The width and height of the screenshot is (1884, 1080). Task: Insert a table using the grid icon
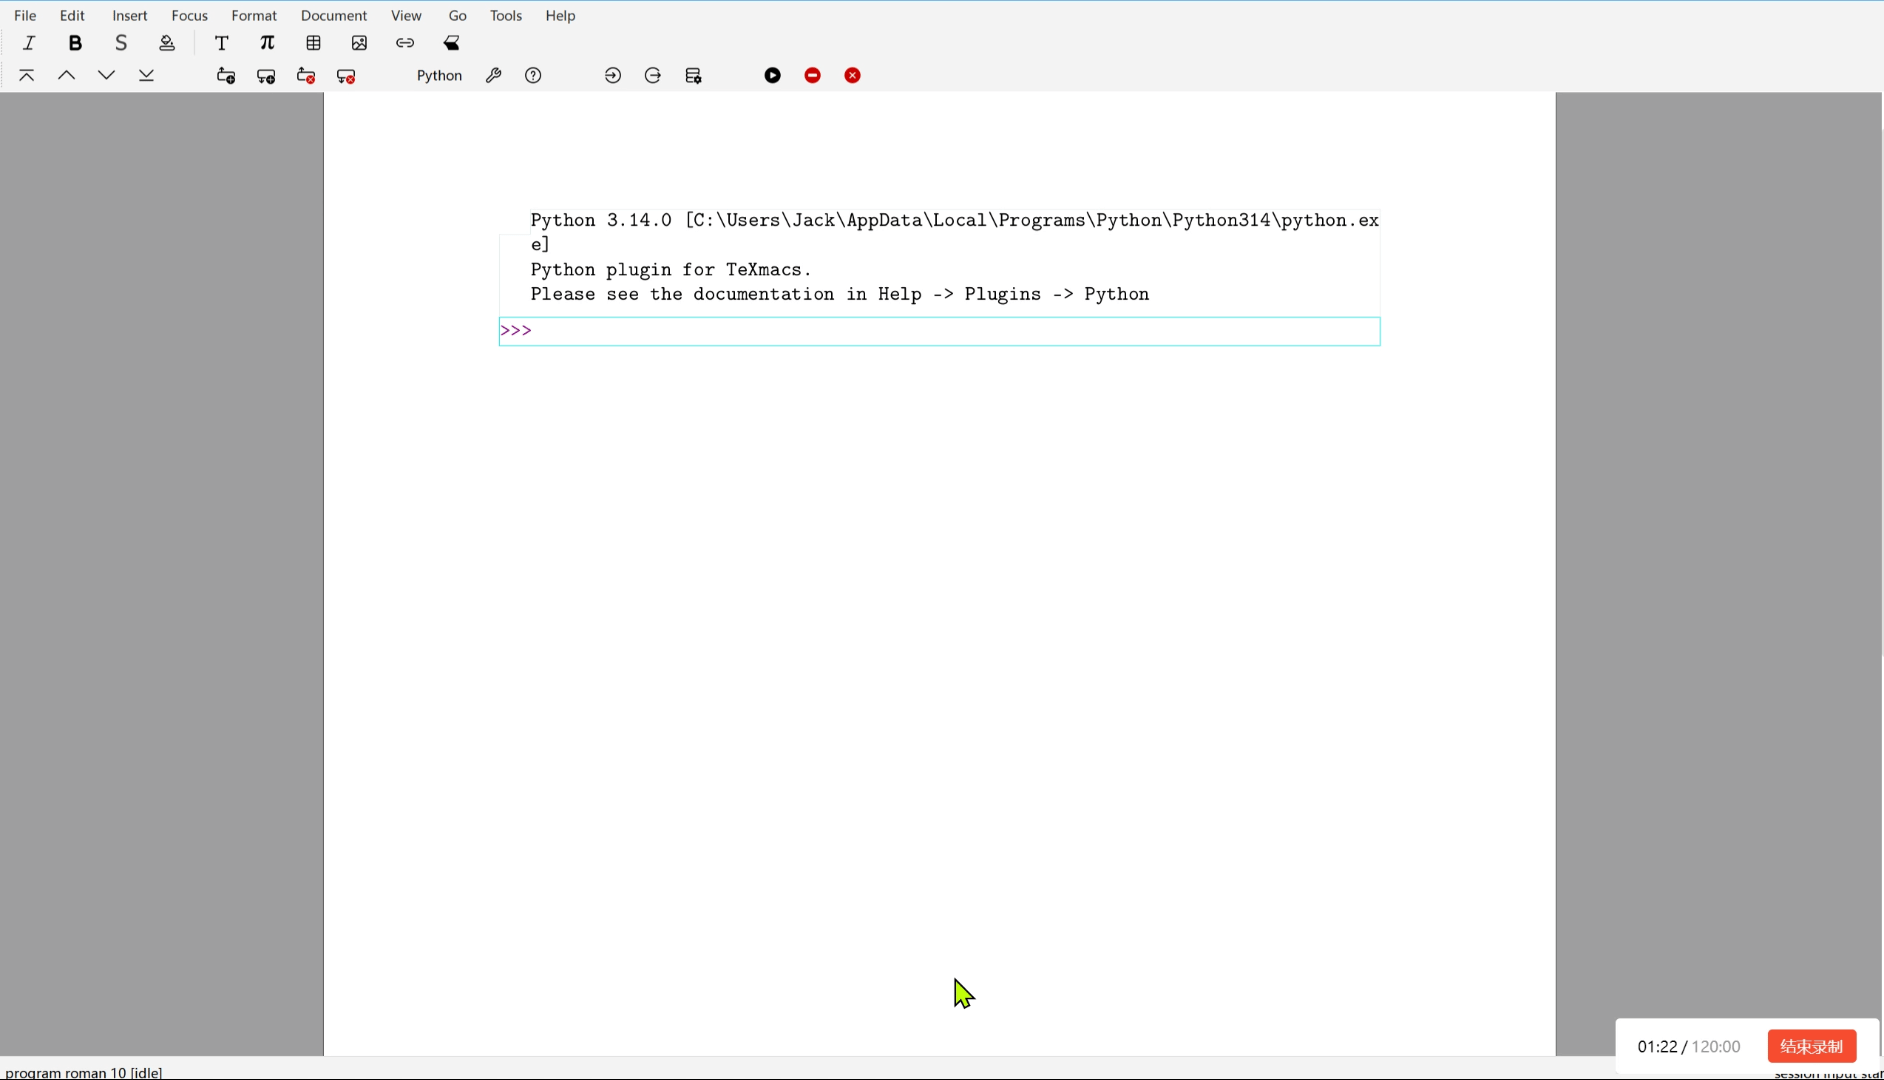pyautogui.click(x=314, y=43)
